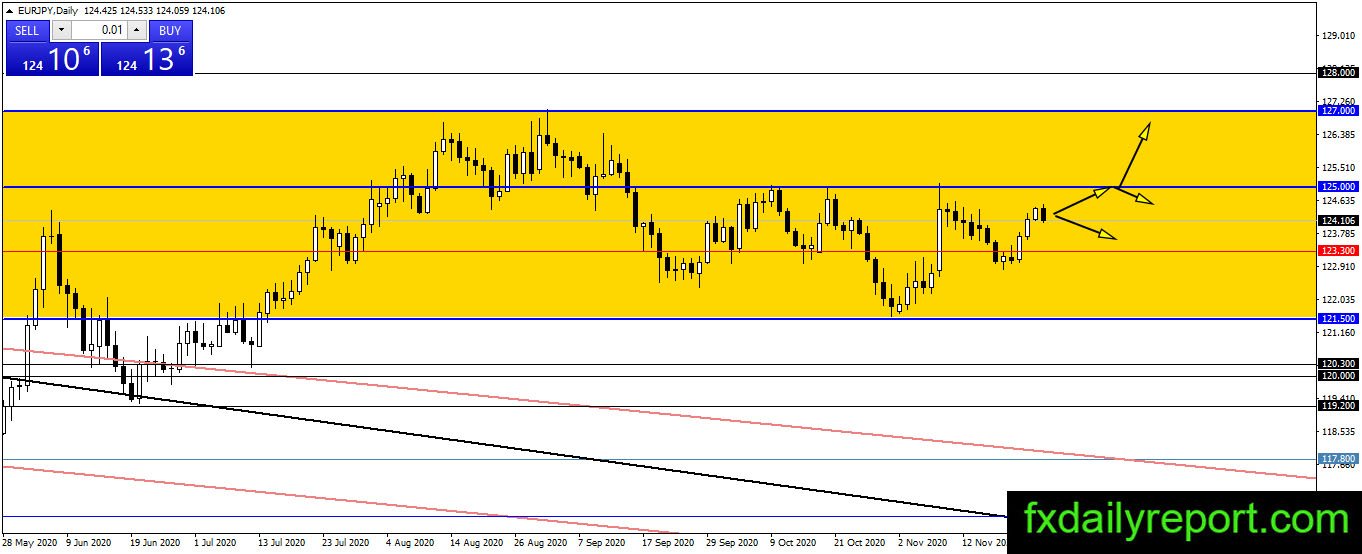
Task: Click the 121.500 blue price label
Action: pos(1338,319)
